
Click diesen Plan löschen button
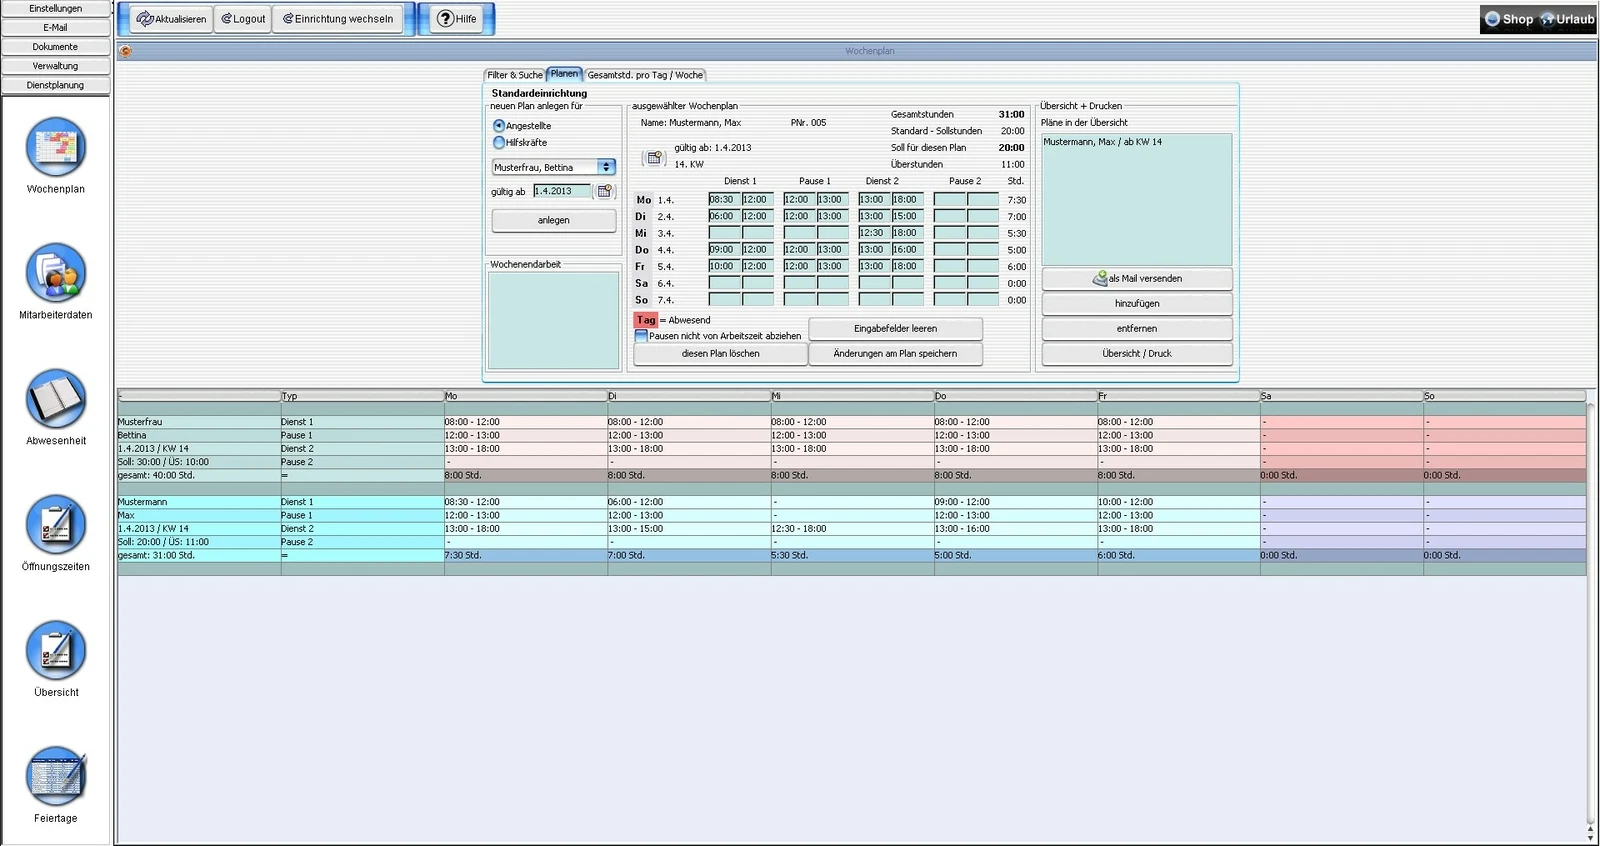tap(720, 353)
